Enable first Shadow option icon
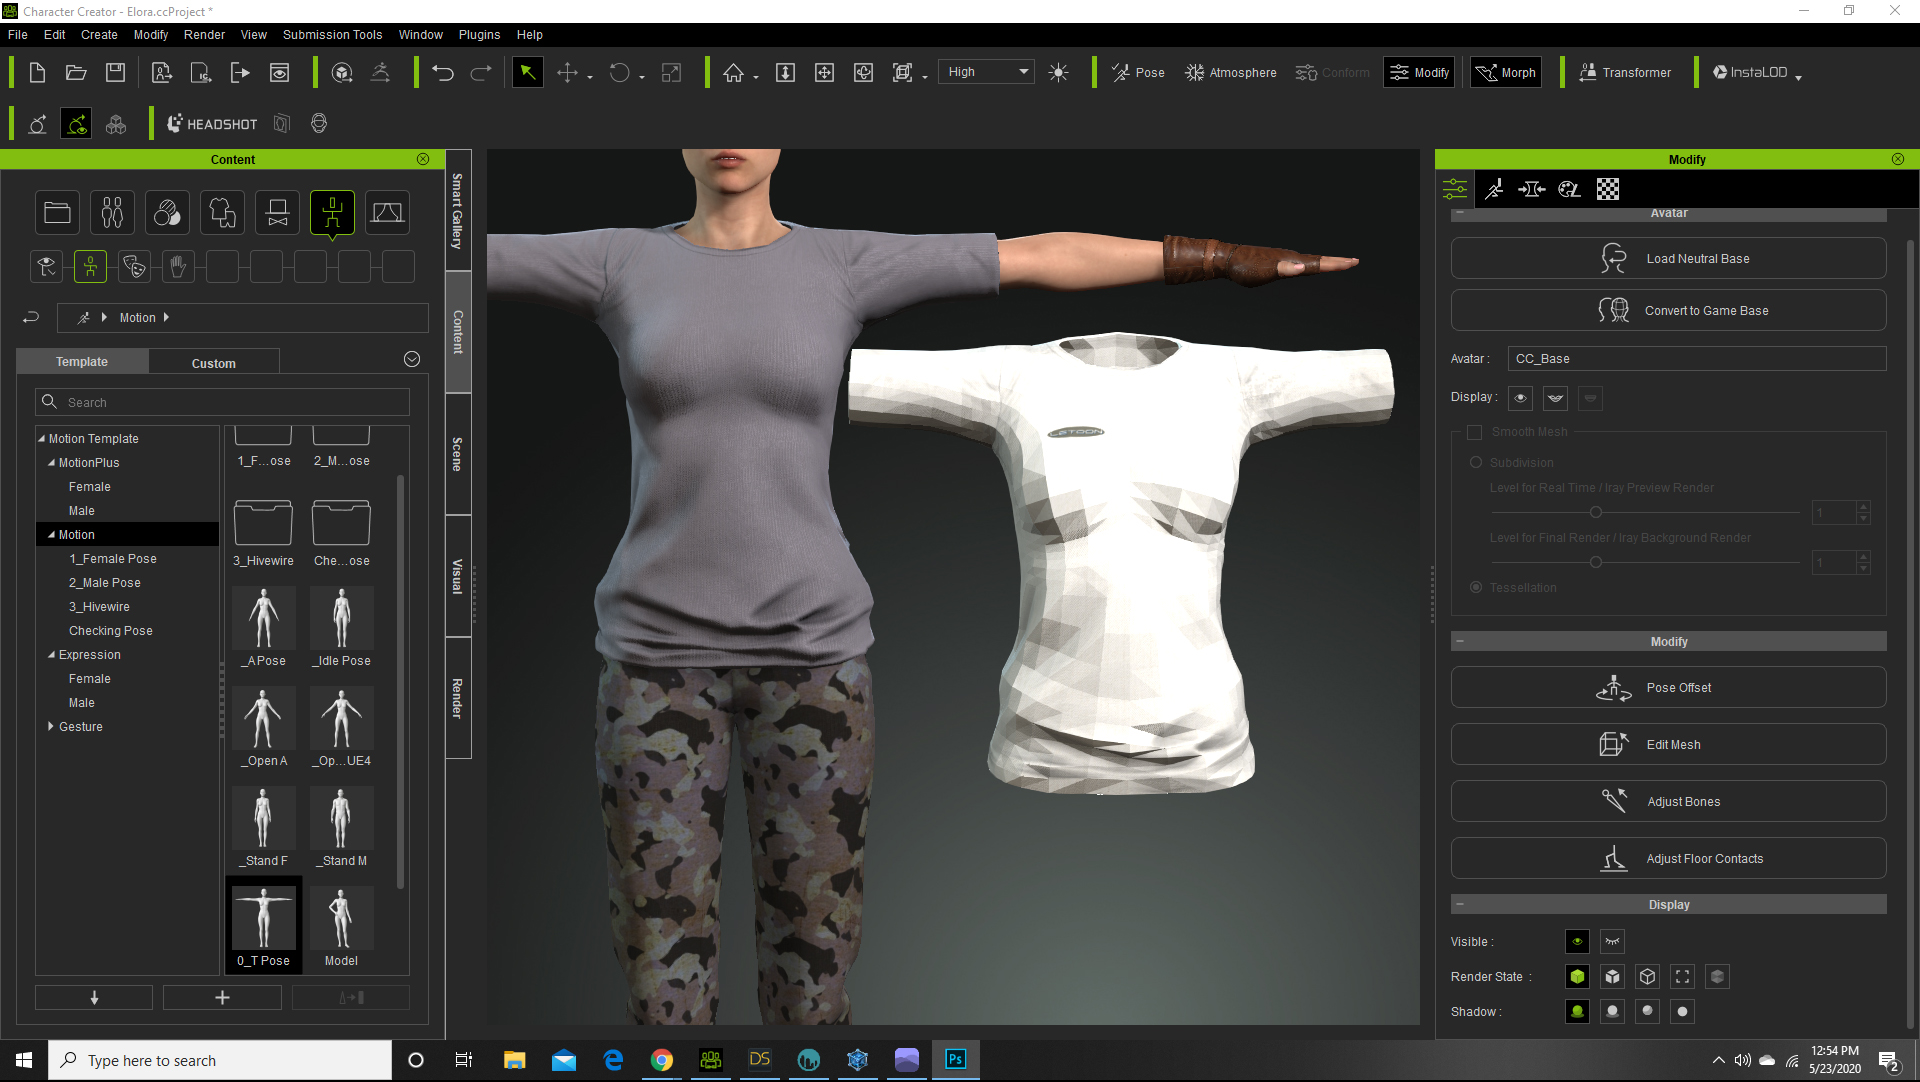The width and height of the screenshot is (1920, 1082). point(1577,1011)
